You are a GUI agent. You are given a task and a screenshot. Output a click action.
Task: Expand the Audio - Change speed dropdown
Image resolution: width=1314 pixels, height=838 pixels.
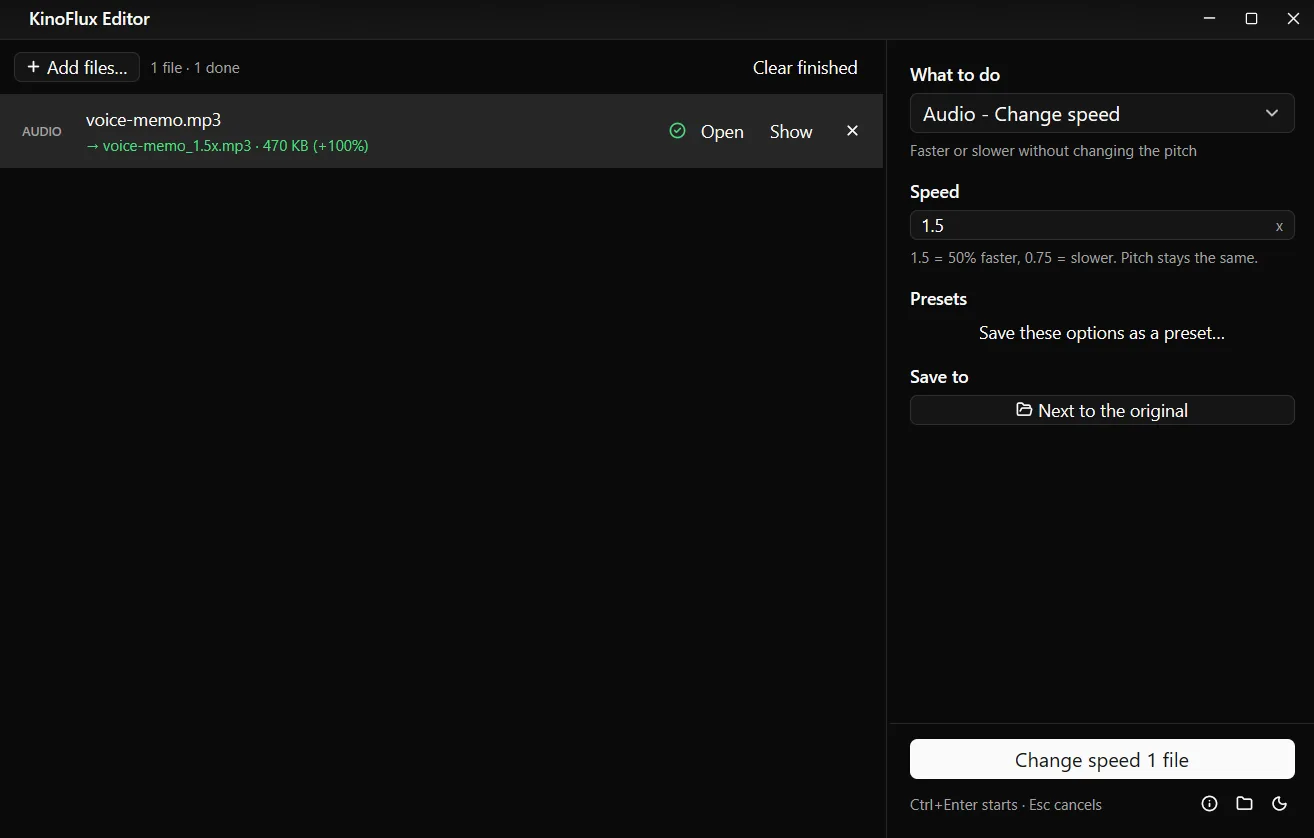[1102, 113]
